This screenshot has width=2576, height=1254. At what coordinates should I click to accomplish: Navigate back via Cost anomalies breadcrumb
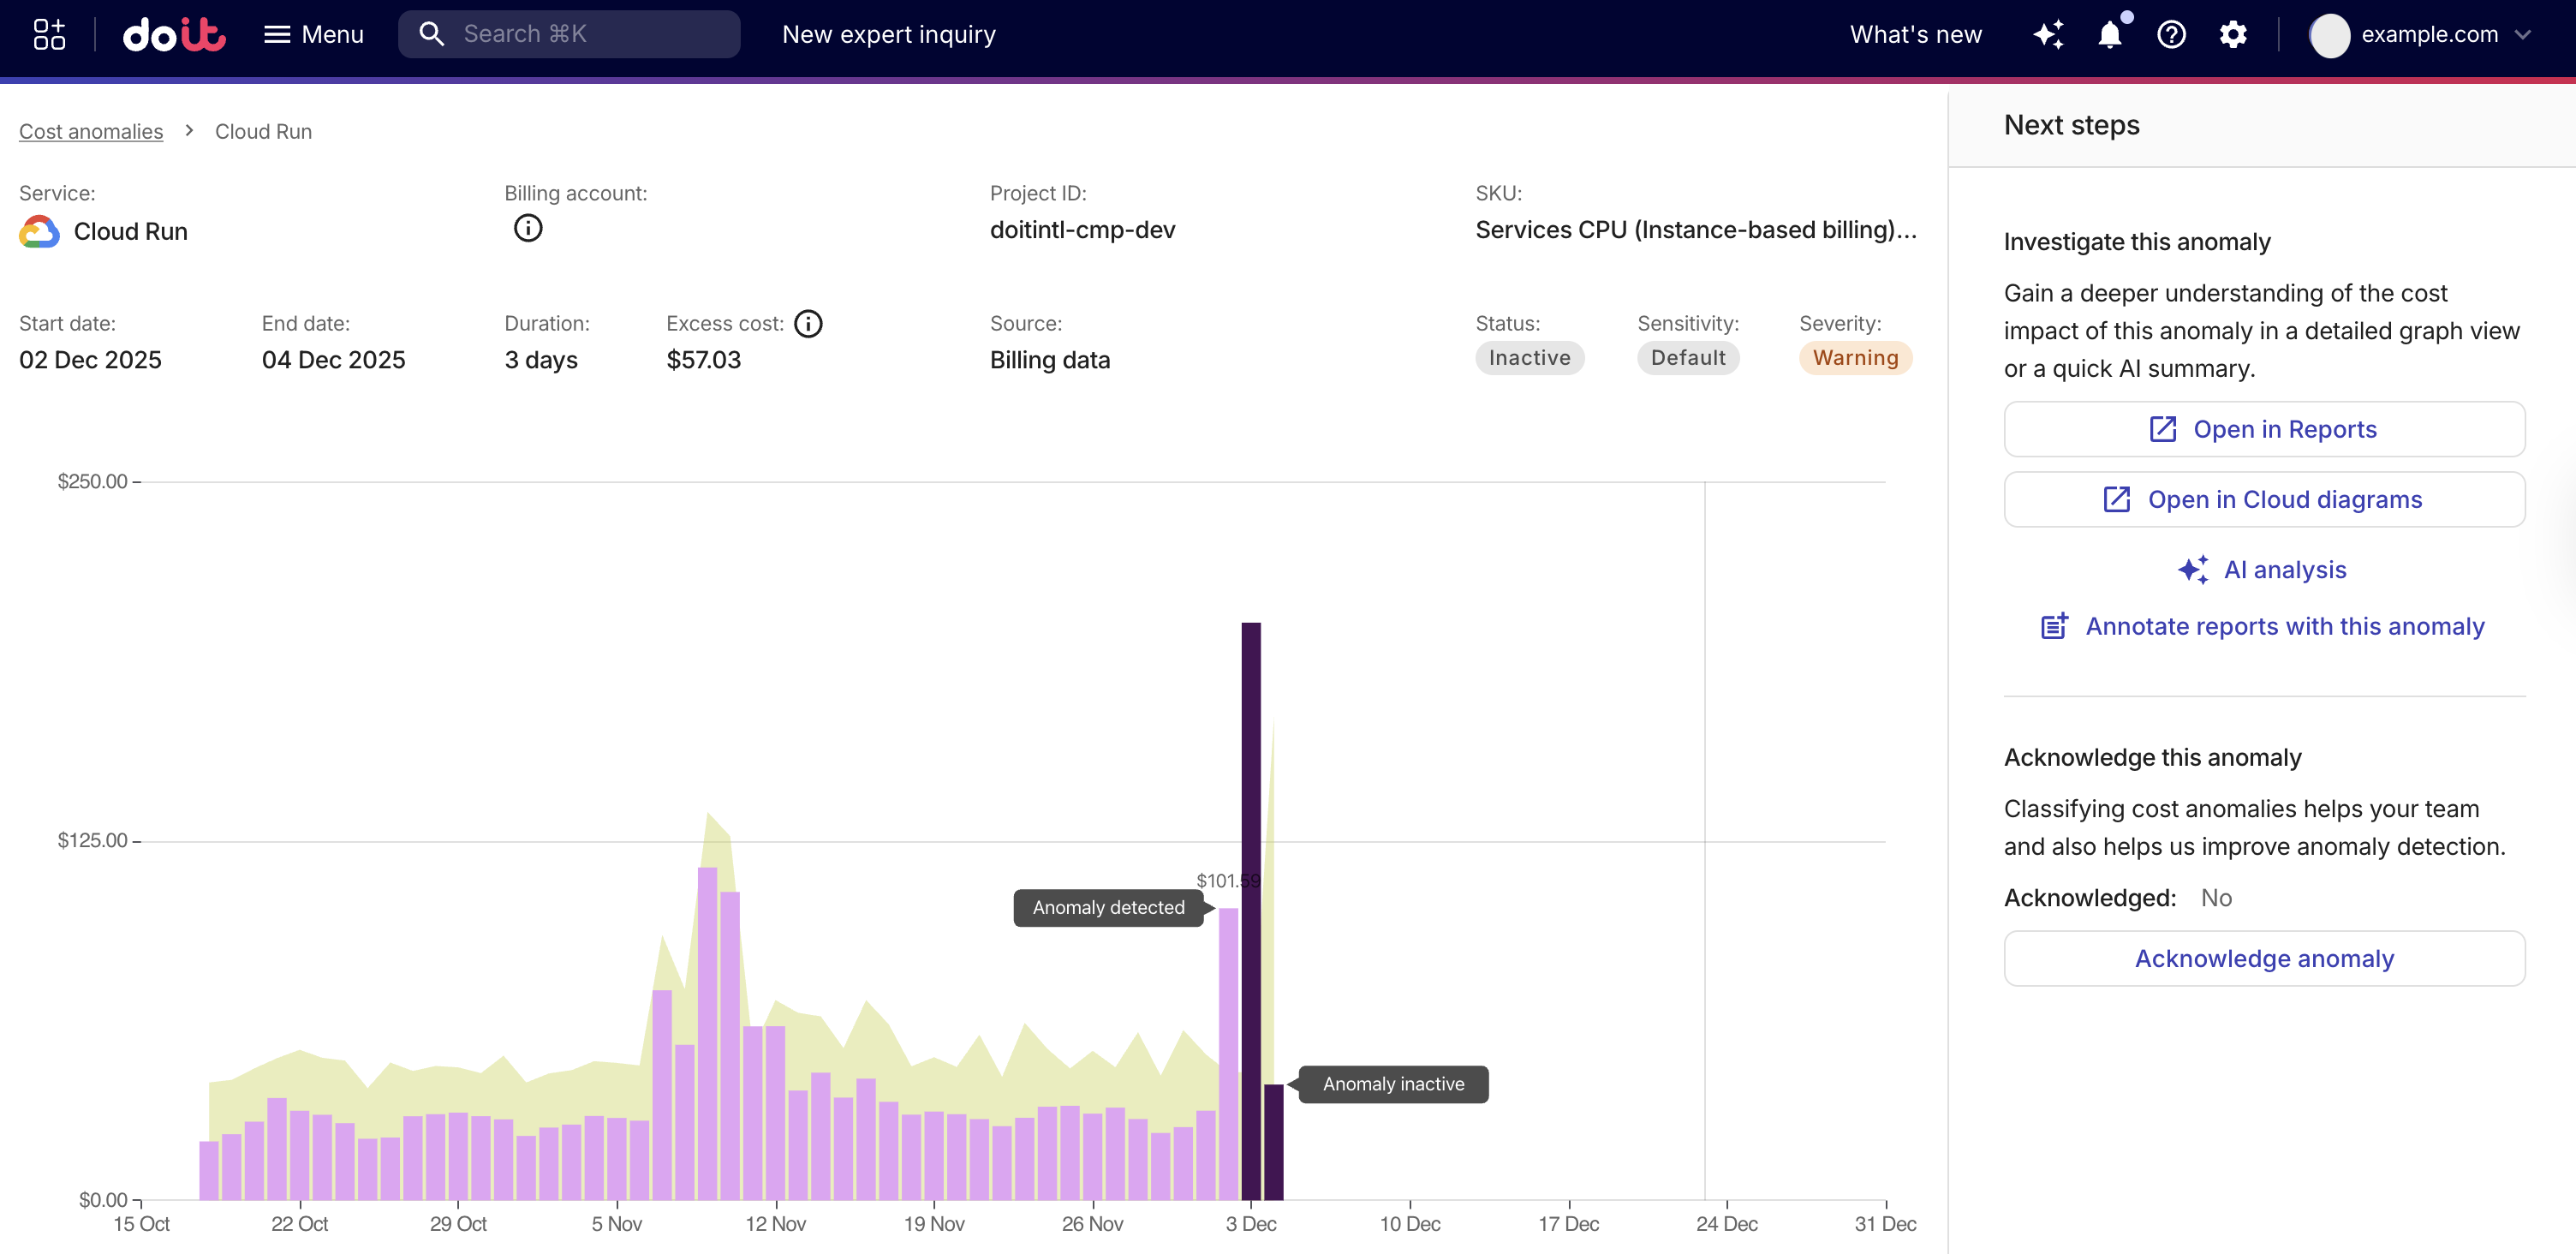click(x=90, y=131)
